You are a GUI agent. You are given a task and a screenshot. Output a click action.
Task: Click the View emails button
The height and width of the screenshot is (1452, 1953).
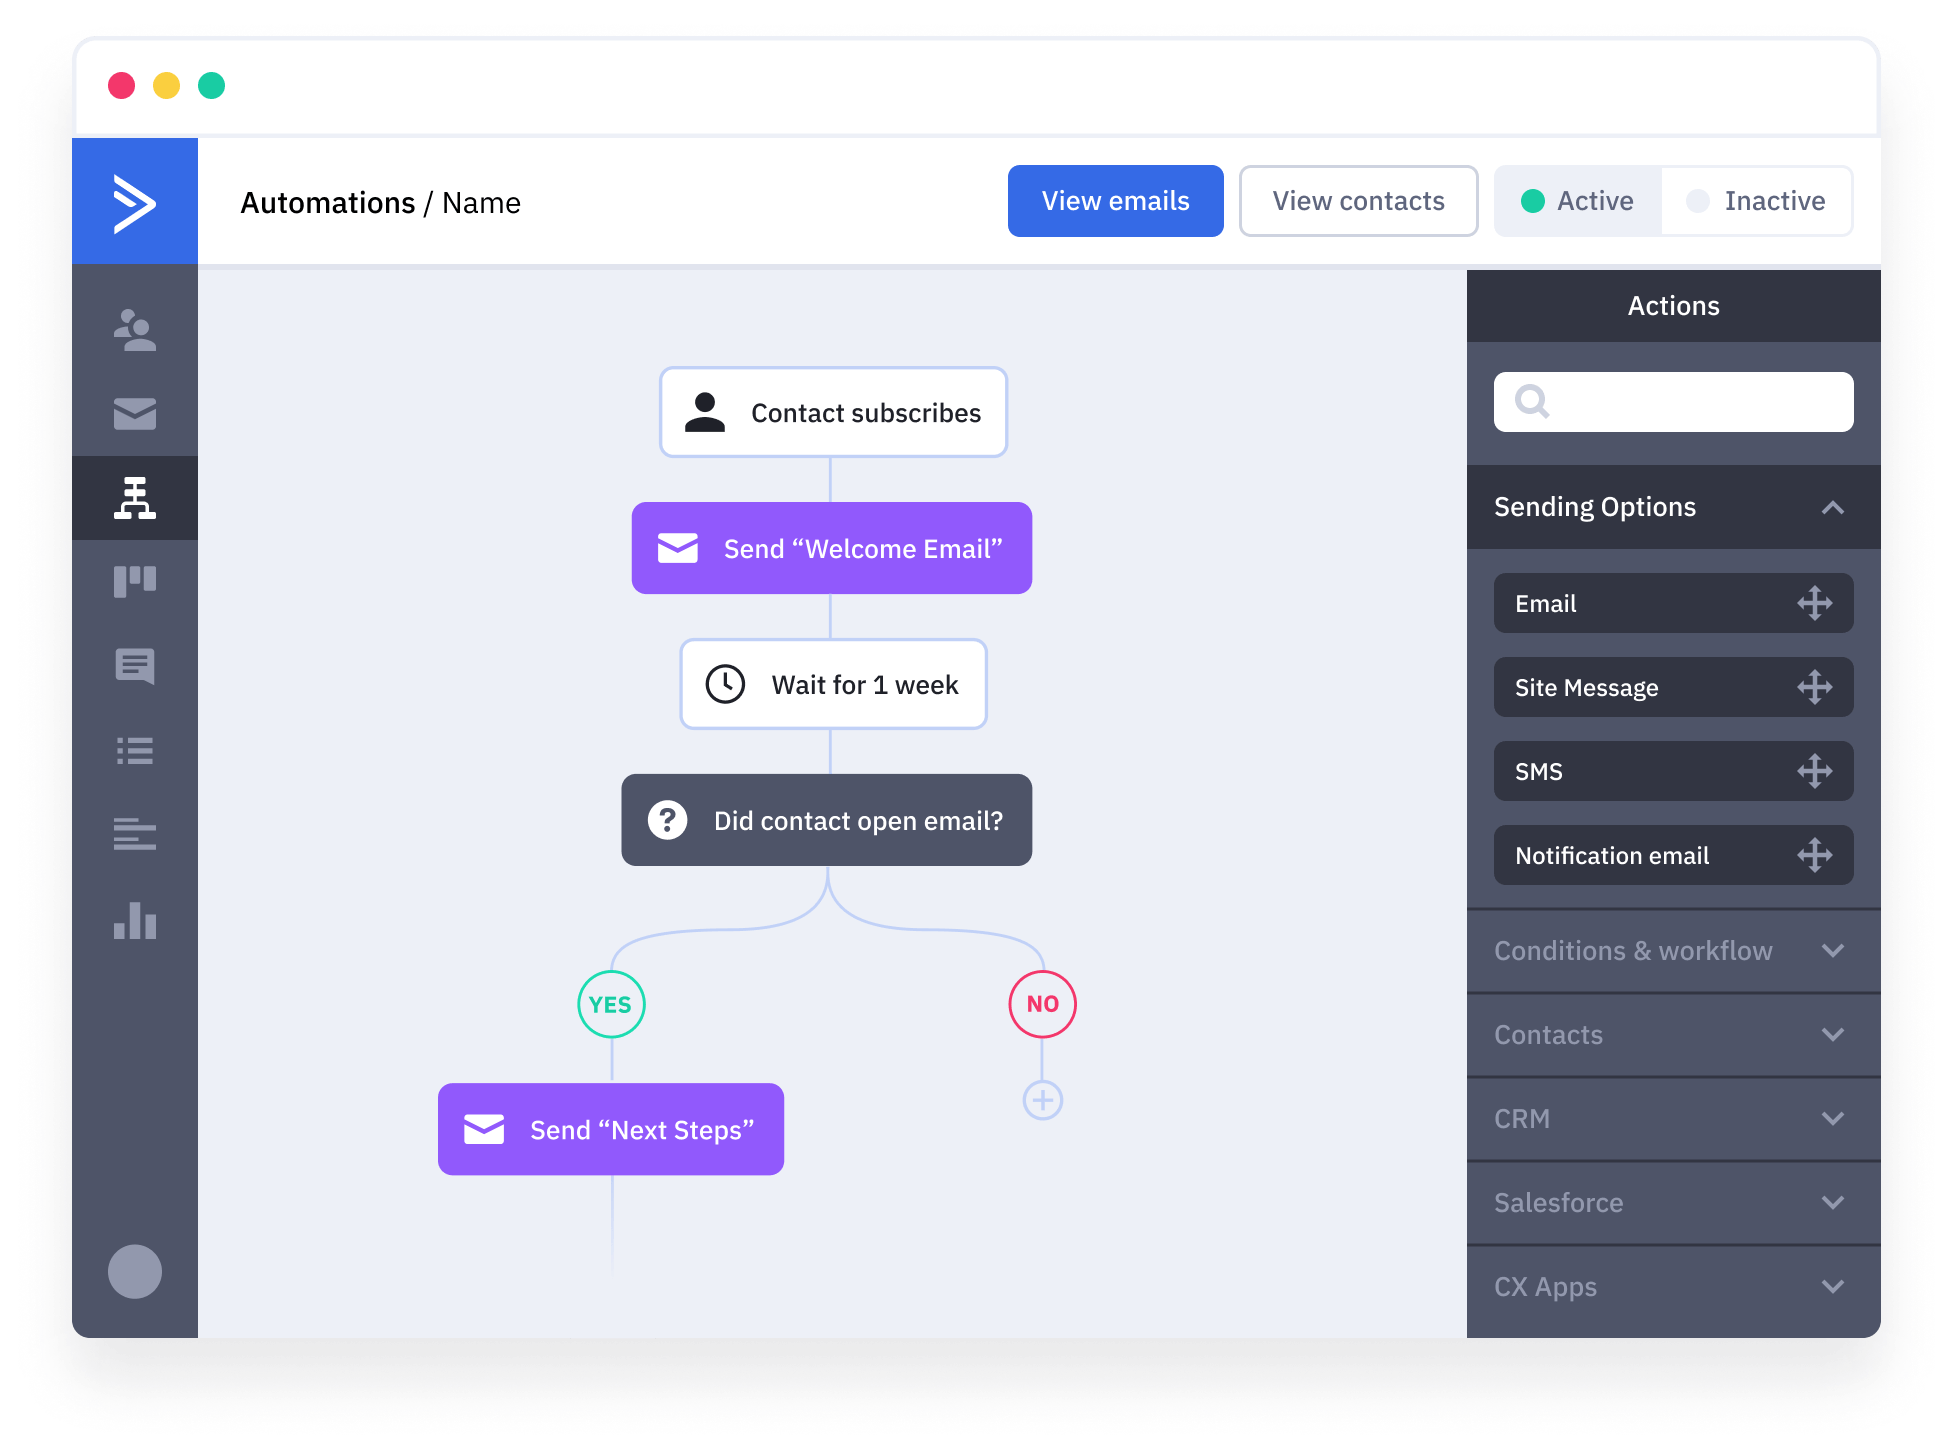[x=1115, y=201]
